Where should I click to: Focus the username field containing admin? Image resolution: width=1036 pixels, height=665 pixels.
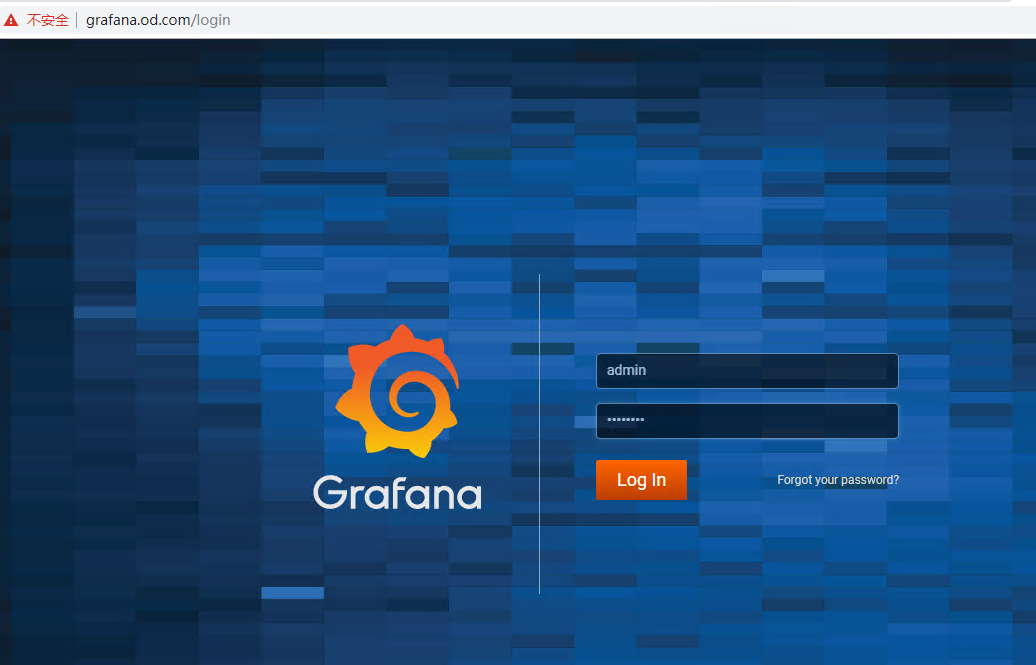point(746,371)
